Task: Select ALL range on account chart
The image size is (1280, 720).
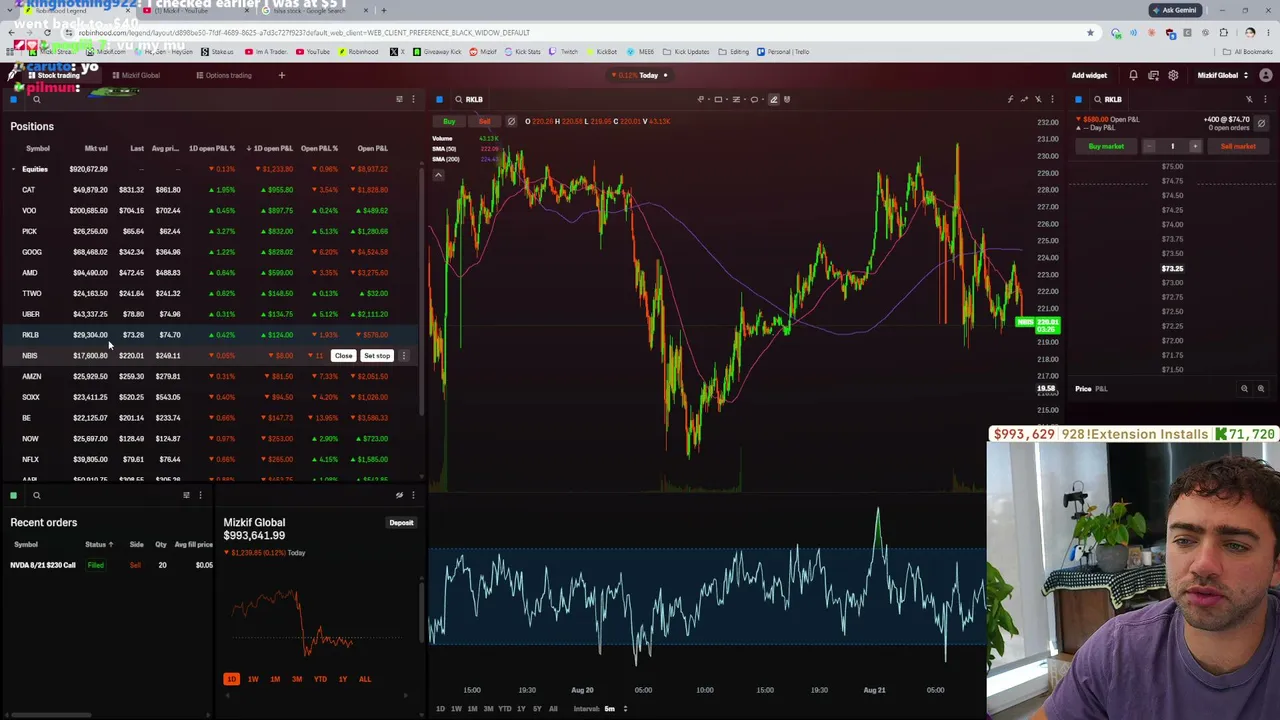Action: (x=365, y=679)
